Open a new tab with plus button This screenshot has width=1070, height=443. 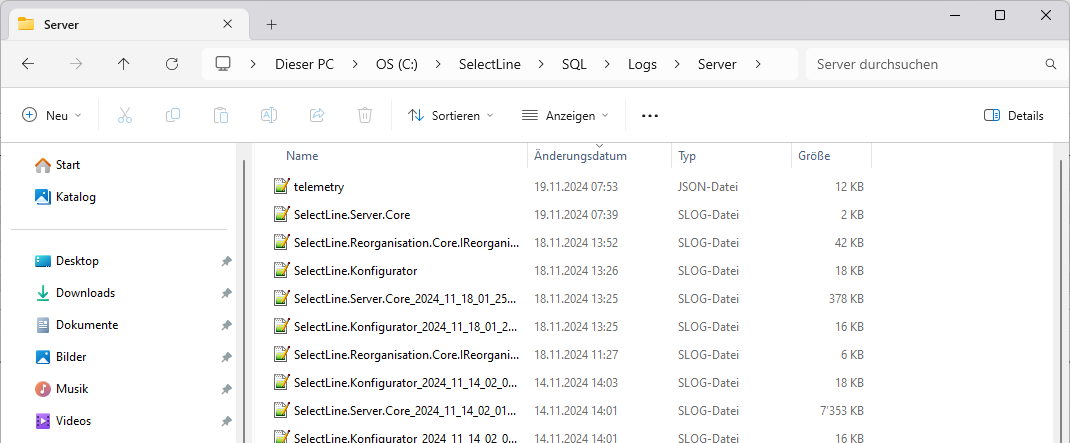(272, 25)
